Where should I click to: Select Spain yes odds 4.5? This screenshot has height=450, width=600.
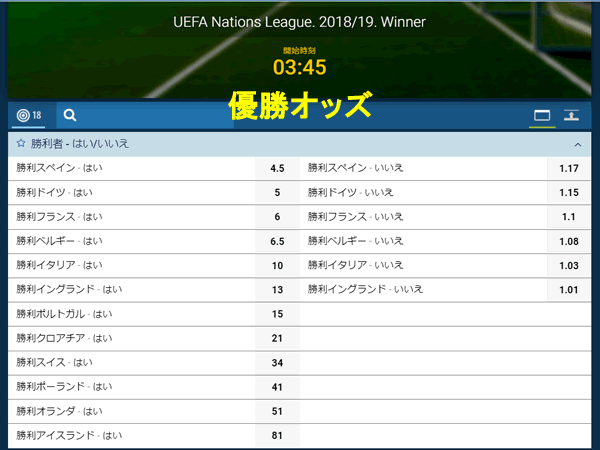(277, 168)
